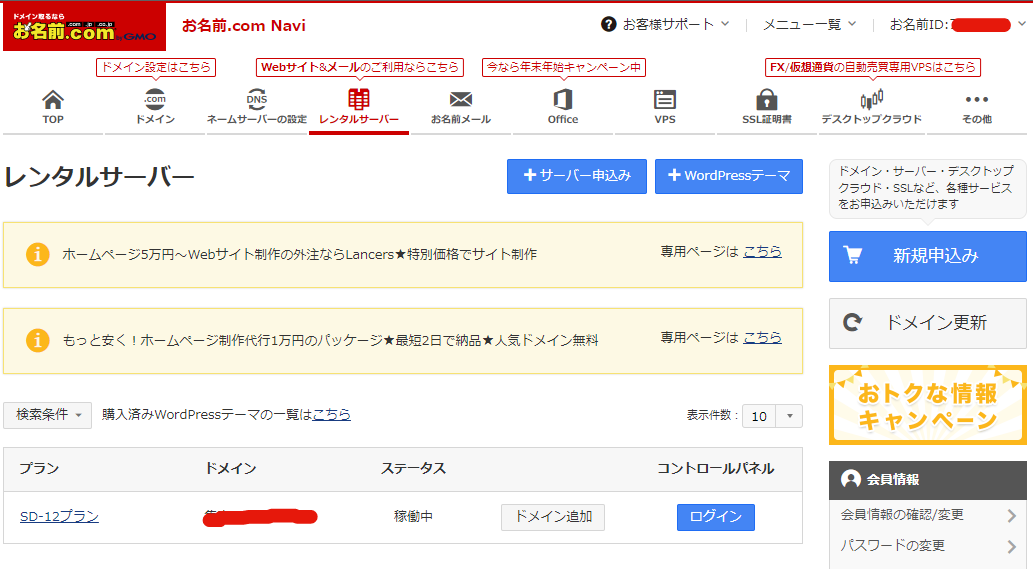Click the その他 three-dots icon
1033x569 pixels.
[976, 100]
